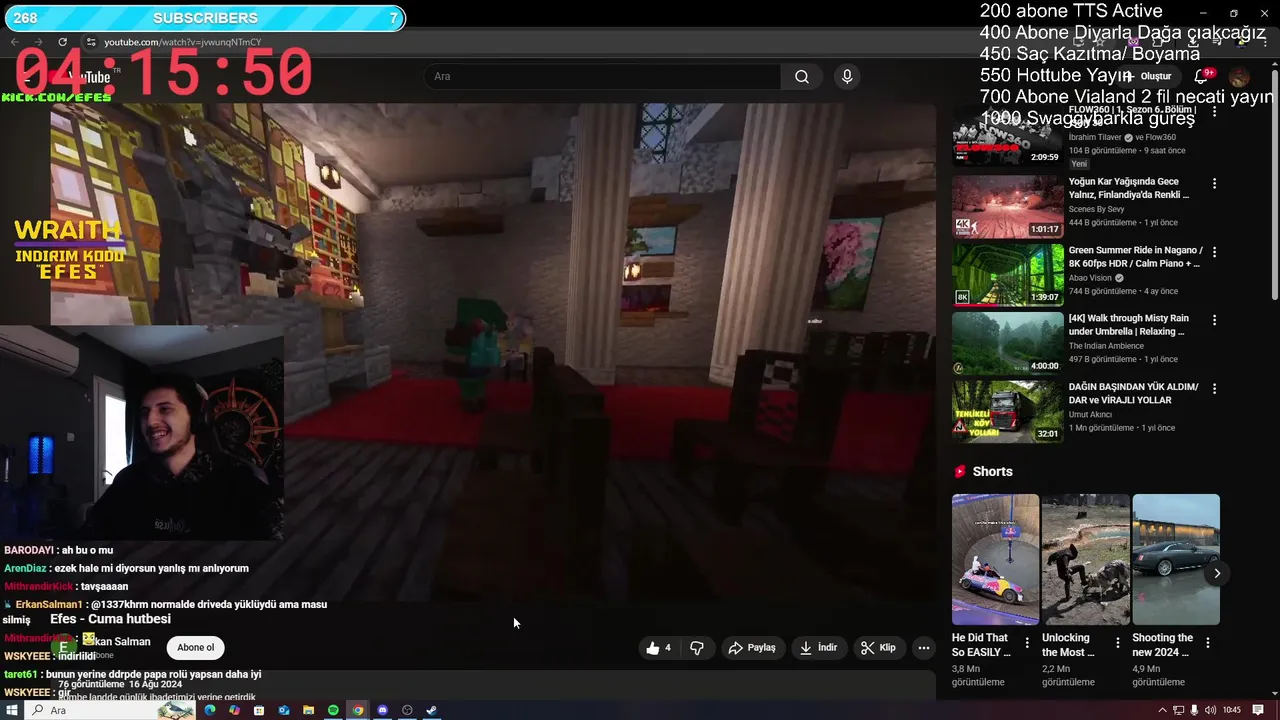Share the video via Paylaş button
This screenshot has height=720, width=1280.
[752, 648]
